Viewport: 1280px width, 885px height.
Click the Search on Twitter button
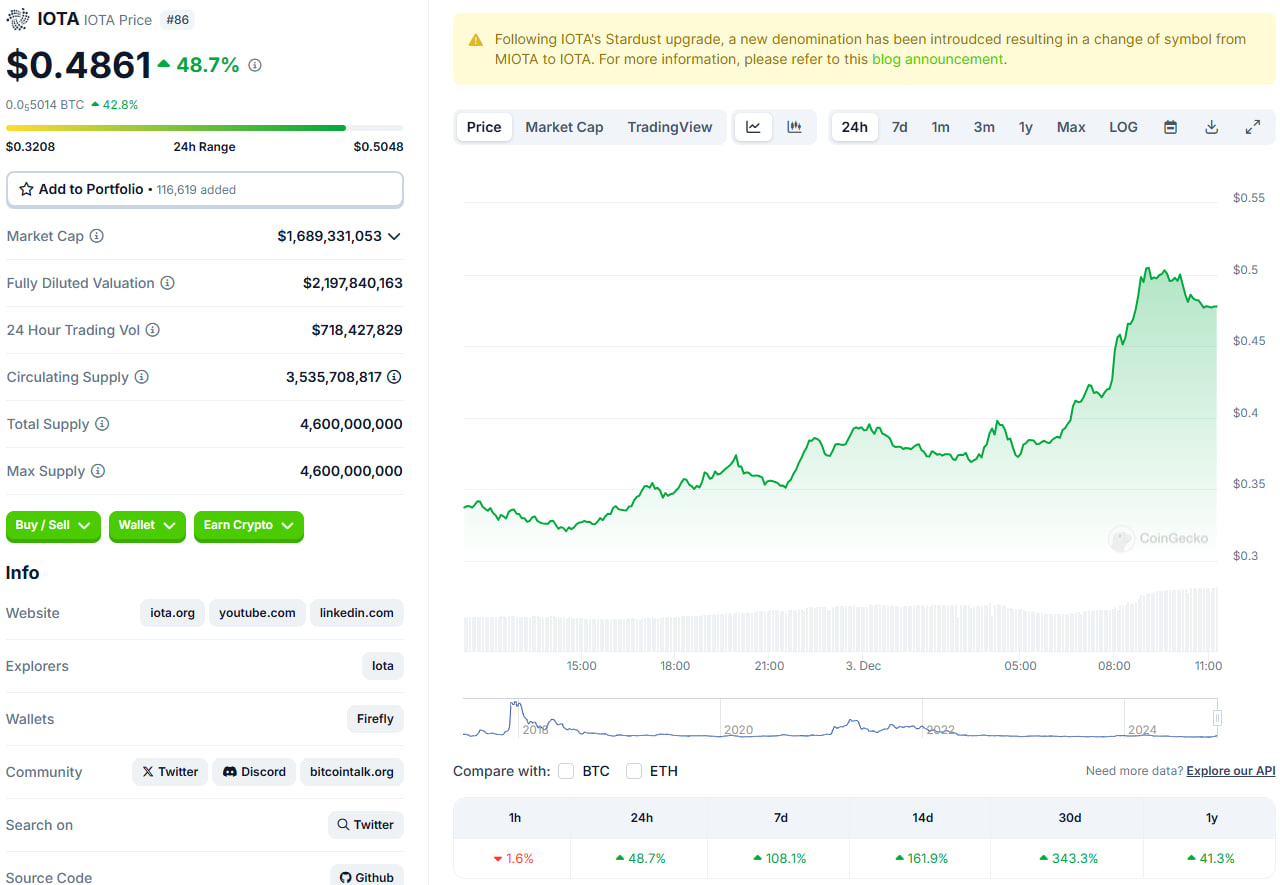[x=366, y=825]
